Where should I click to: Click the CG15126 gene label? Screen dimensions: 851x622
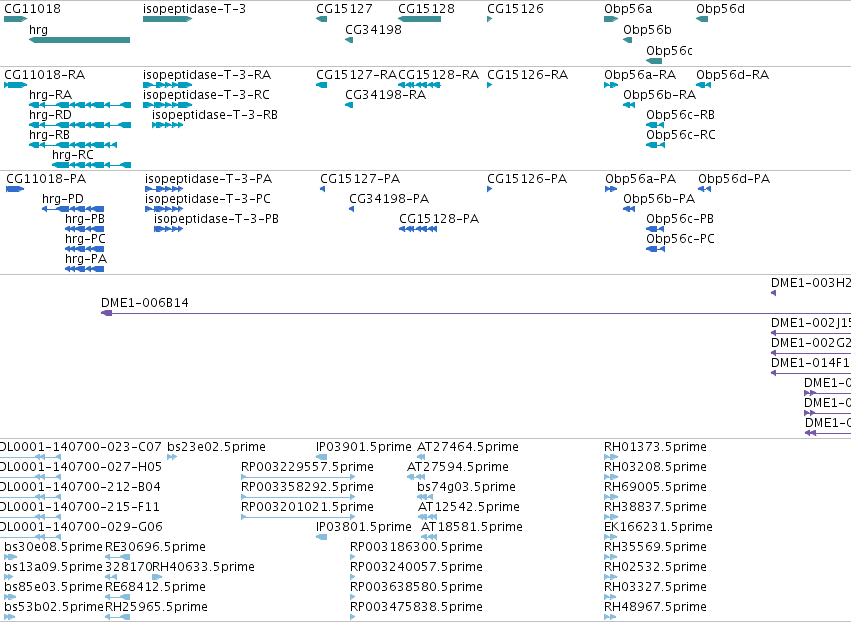tap(516, 9)
